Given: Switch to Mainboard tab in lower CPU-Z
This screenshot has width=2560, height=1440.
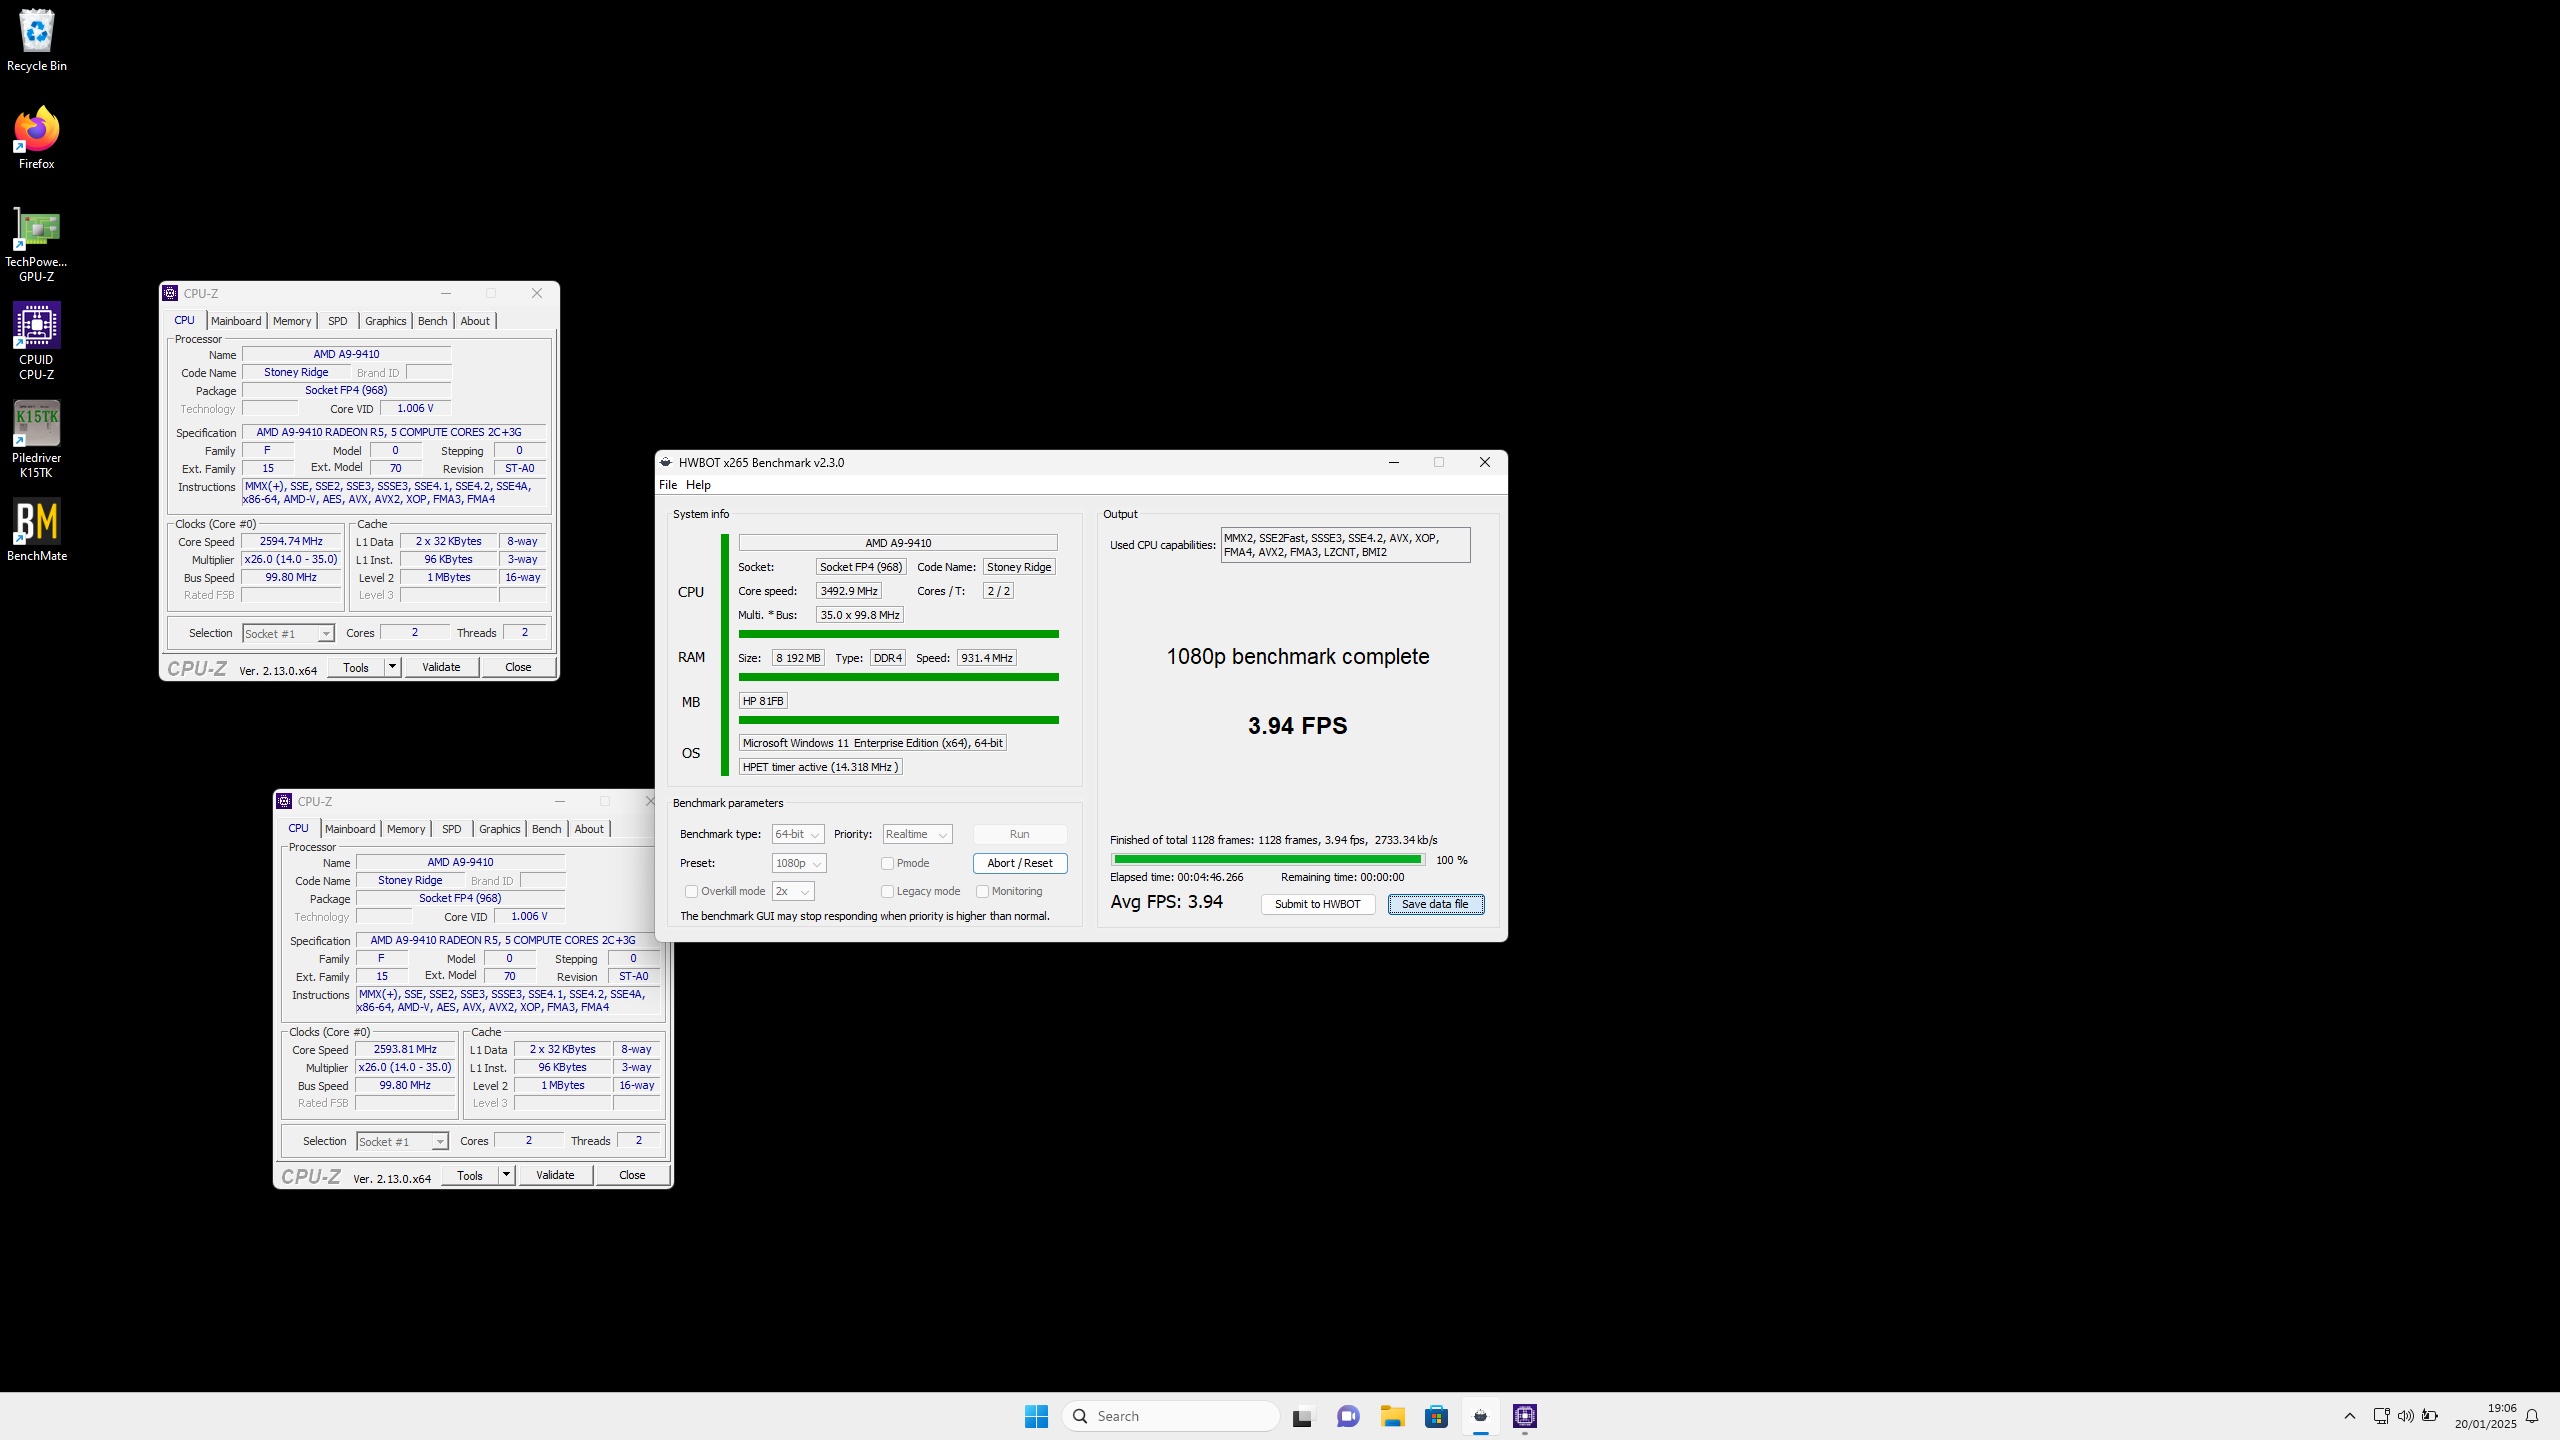Looking at the screenshot, I should [350, 829].
